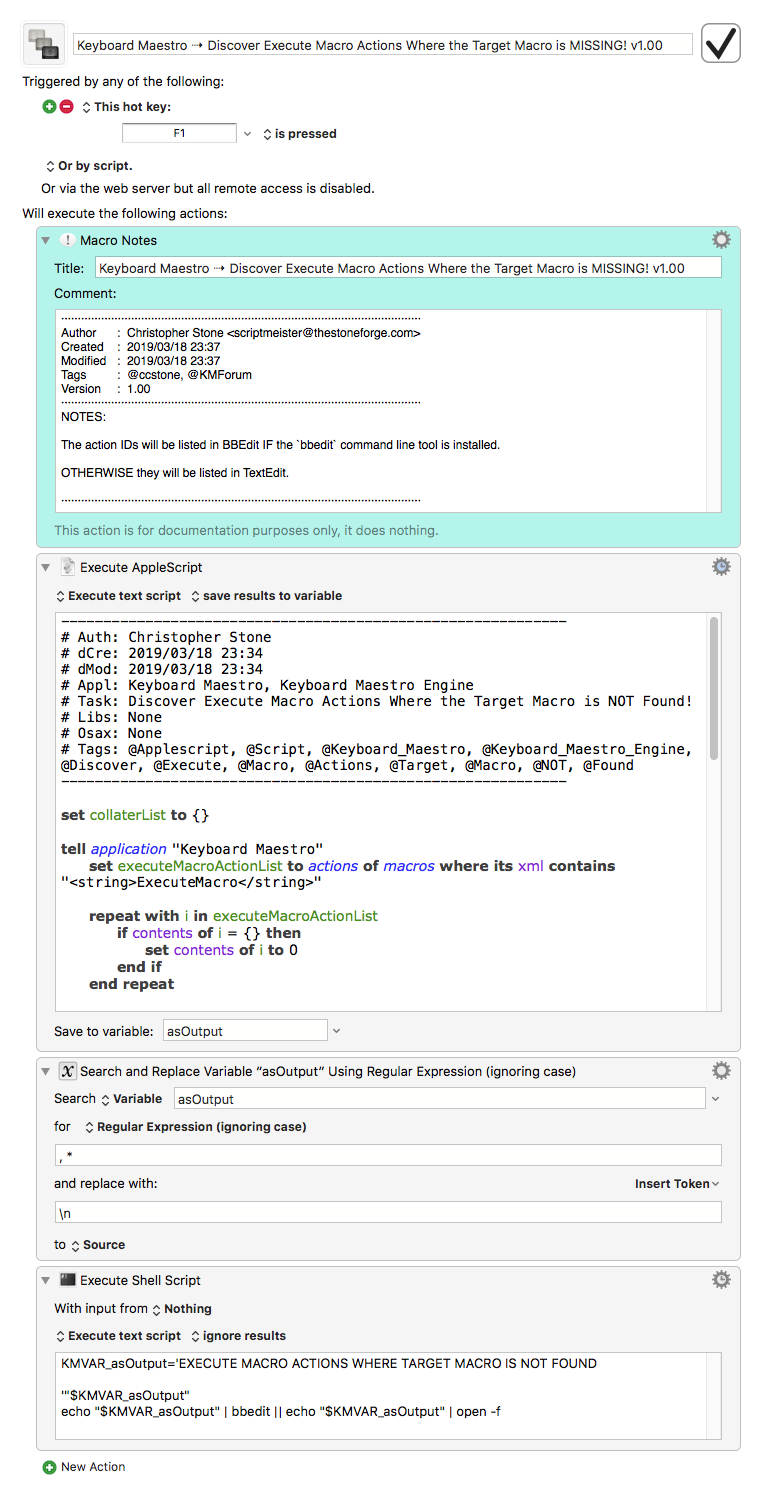
Task: Click inside the Macro Notes comment text area
Action: [388, 411]
